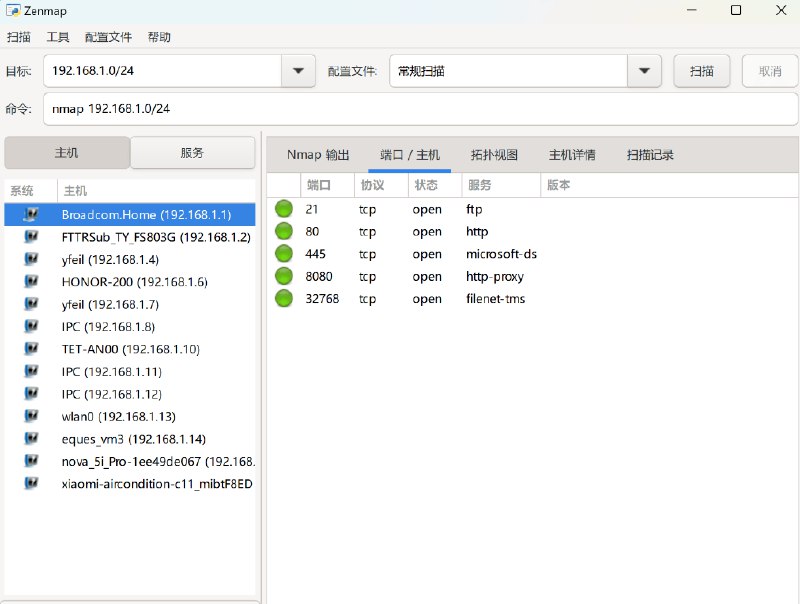This screenshot has height=604, width=800.
Task: Open the 配置文件 profile dropdown
Action: tap(645, 71)
